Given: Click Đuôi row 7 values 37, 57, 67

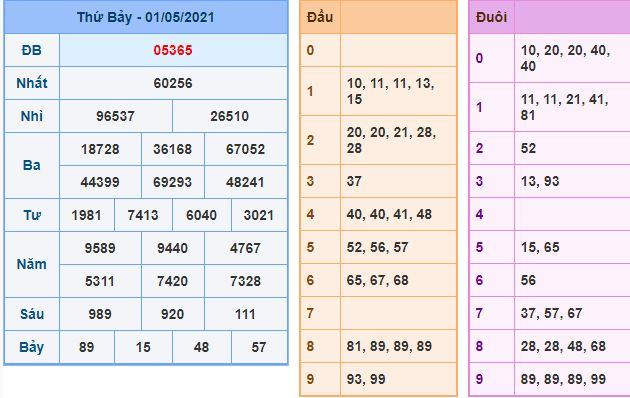Looking at the screenshot, I should (x=551, y=313).
